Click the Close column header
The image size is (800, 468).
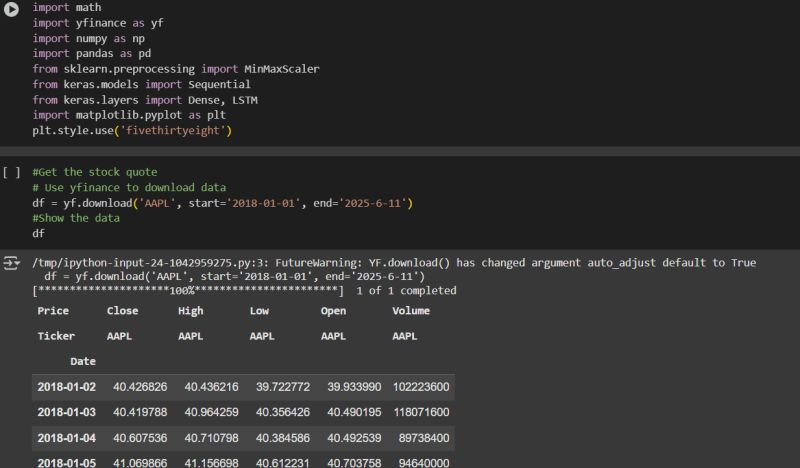122,311
